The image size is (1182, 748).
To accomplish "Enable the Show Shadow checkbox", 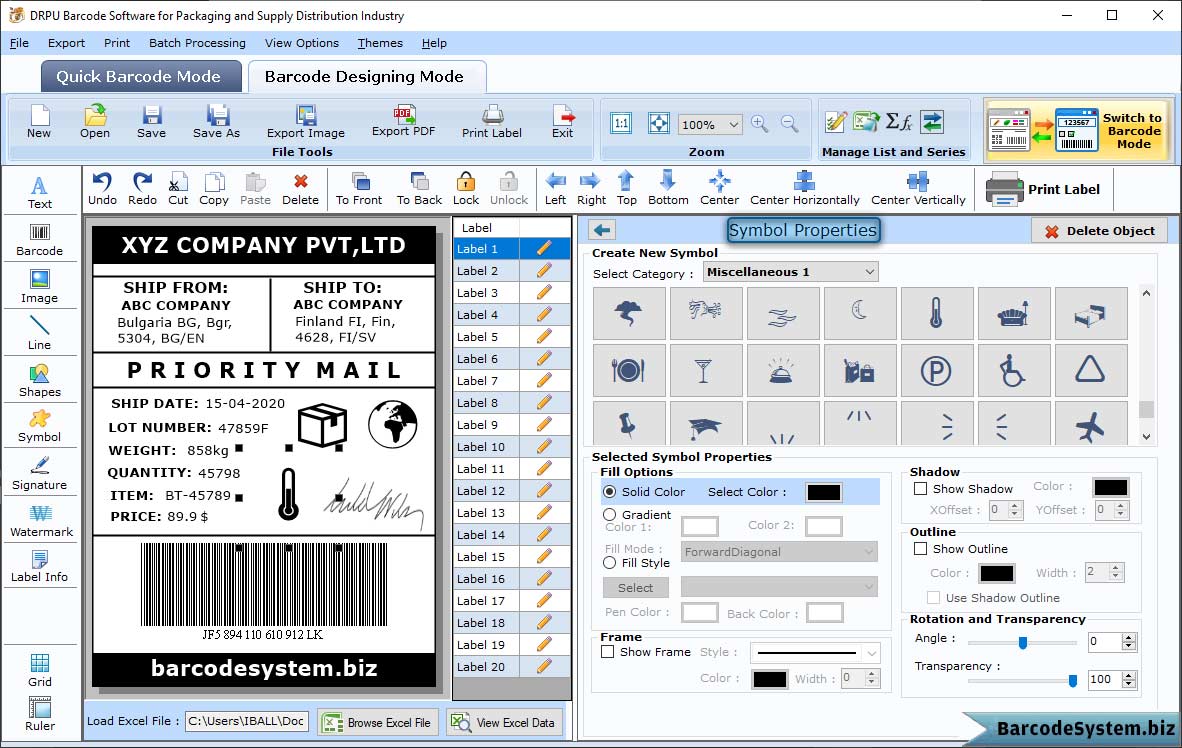I will [x=920, y=489].
